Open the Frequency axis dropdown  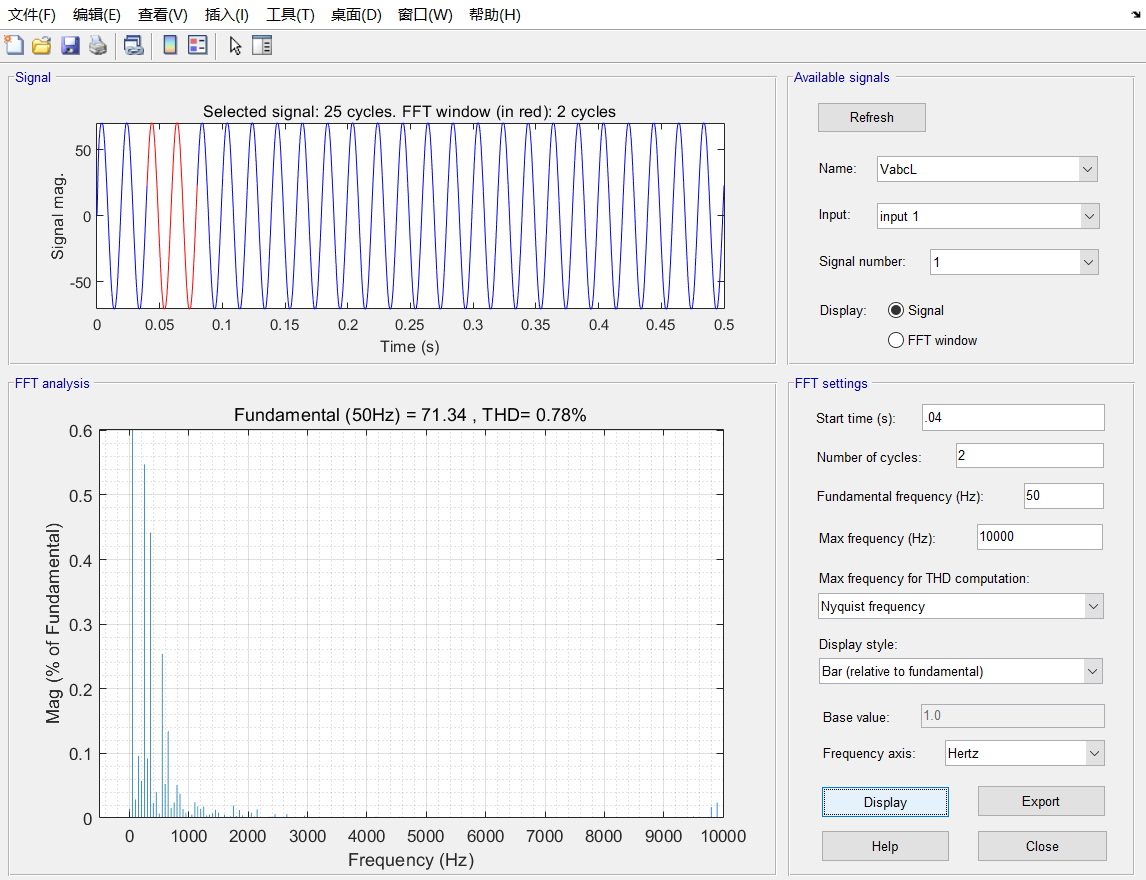click(1095, 753)
